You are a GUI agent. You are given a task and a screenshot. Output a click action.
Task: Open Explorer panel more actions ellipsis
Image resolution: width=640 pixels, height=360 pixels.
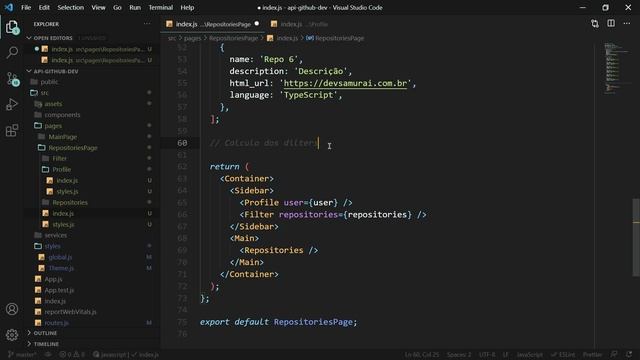(x=147, y=24)
